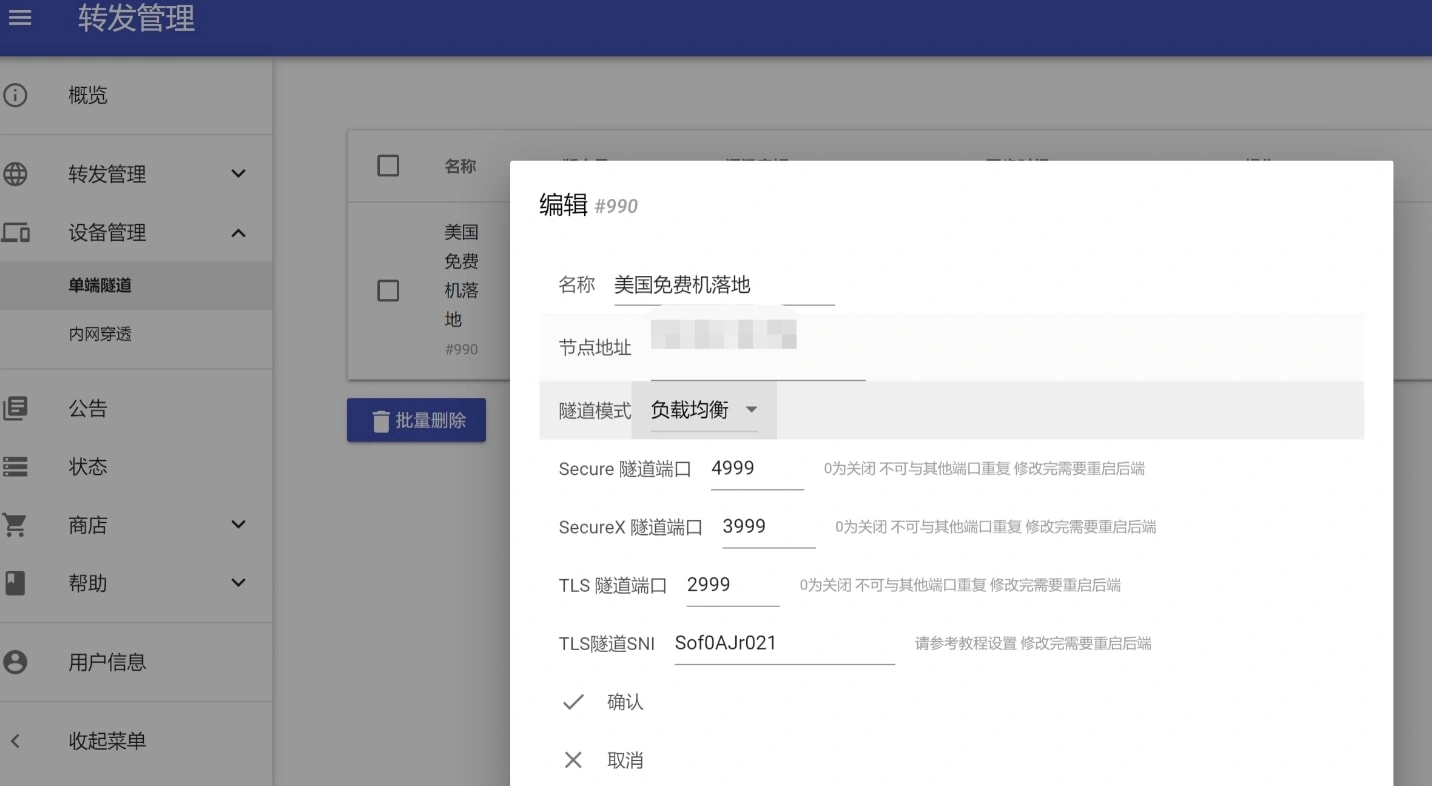Click the hamburger menu icon
This screenshot has height=786, width=1432.
click(20, 18)
